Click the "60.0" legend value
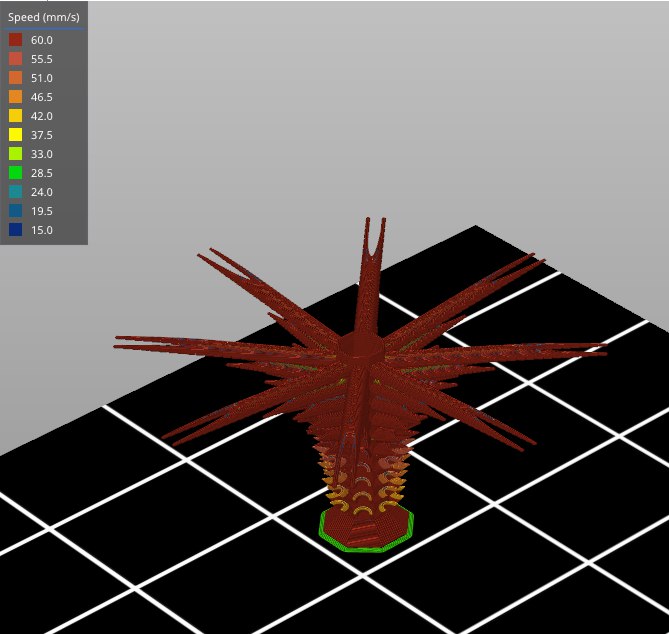Image resolution: width=669 pixels, height=634 pixels. point(42,40)
